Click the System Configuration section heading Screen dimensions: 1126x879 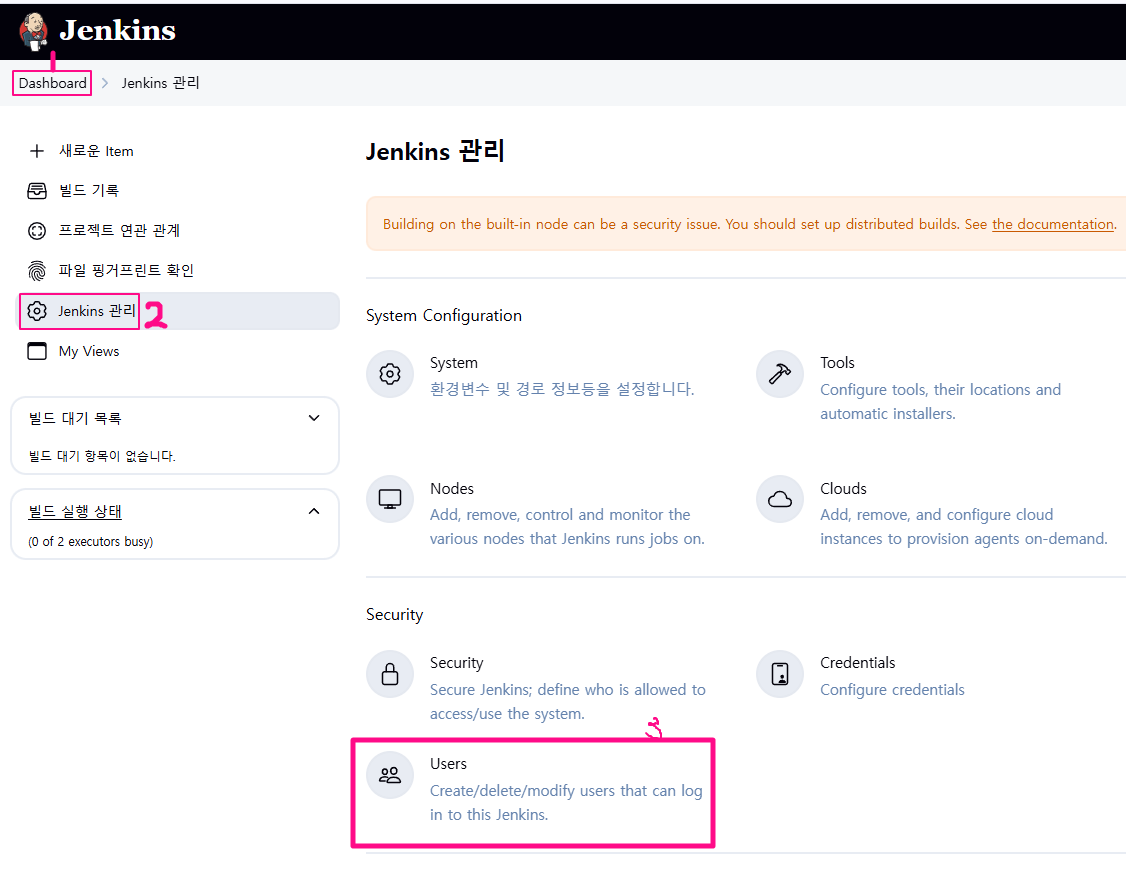click(x=444, y=315)
